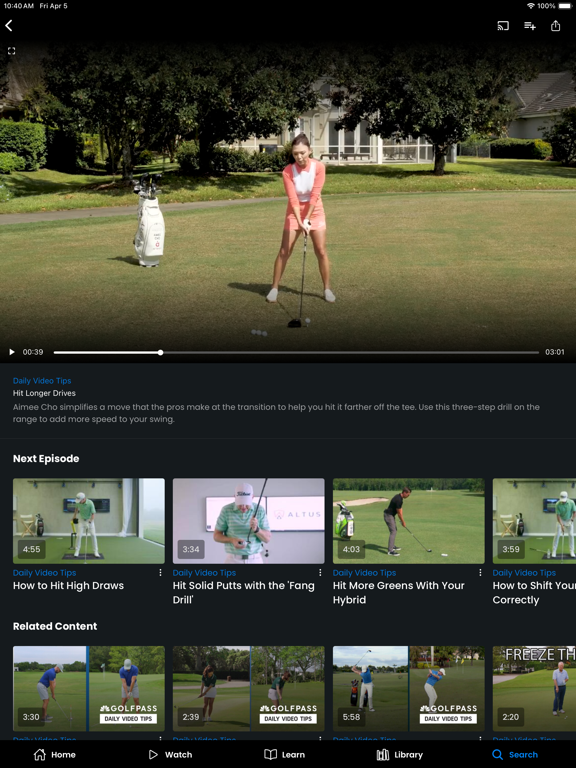Select Hit More Greens With Your Hybrid title

399,593
